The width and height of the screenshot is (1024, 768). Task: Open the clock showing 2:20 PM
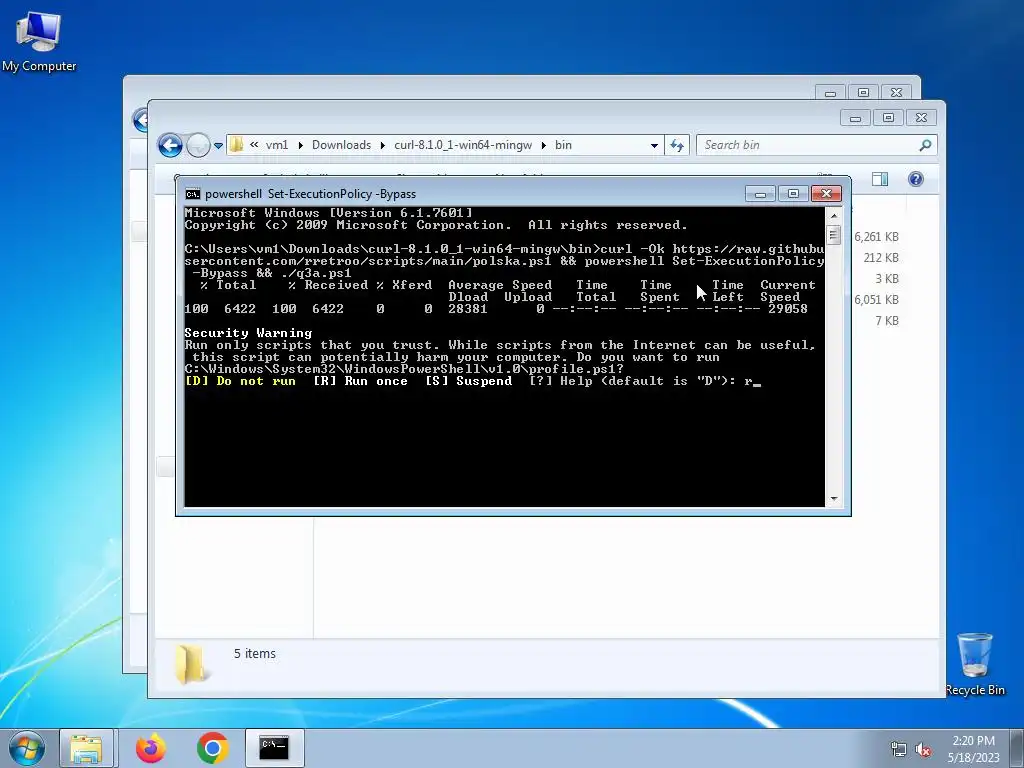point(973,749)
